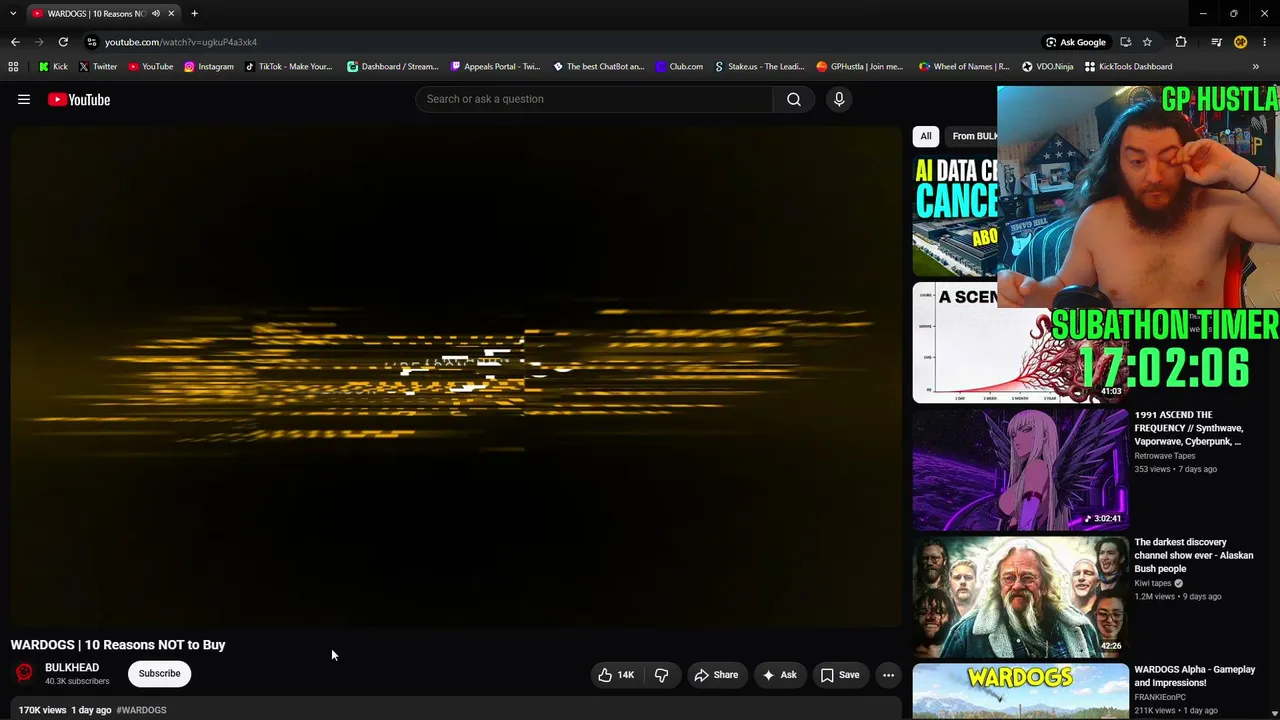Open the BULKHEAD channel avatar
Screen dimensions: 1280x720
tap(25, 673)
